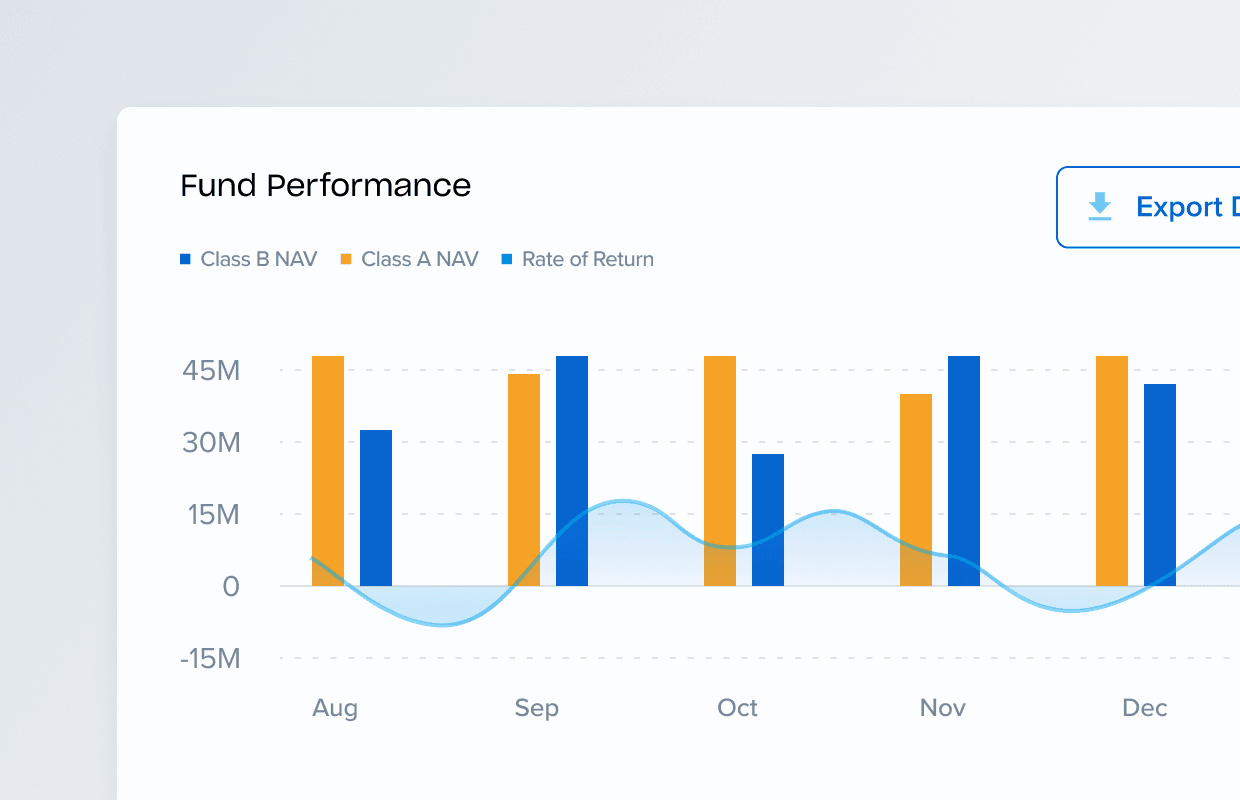The image size is (1240, 800).
Task: Click the light blue Rate of Return legend square
Action: (508, 258)
